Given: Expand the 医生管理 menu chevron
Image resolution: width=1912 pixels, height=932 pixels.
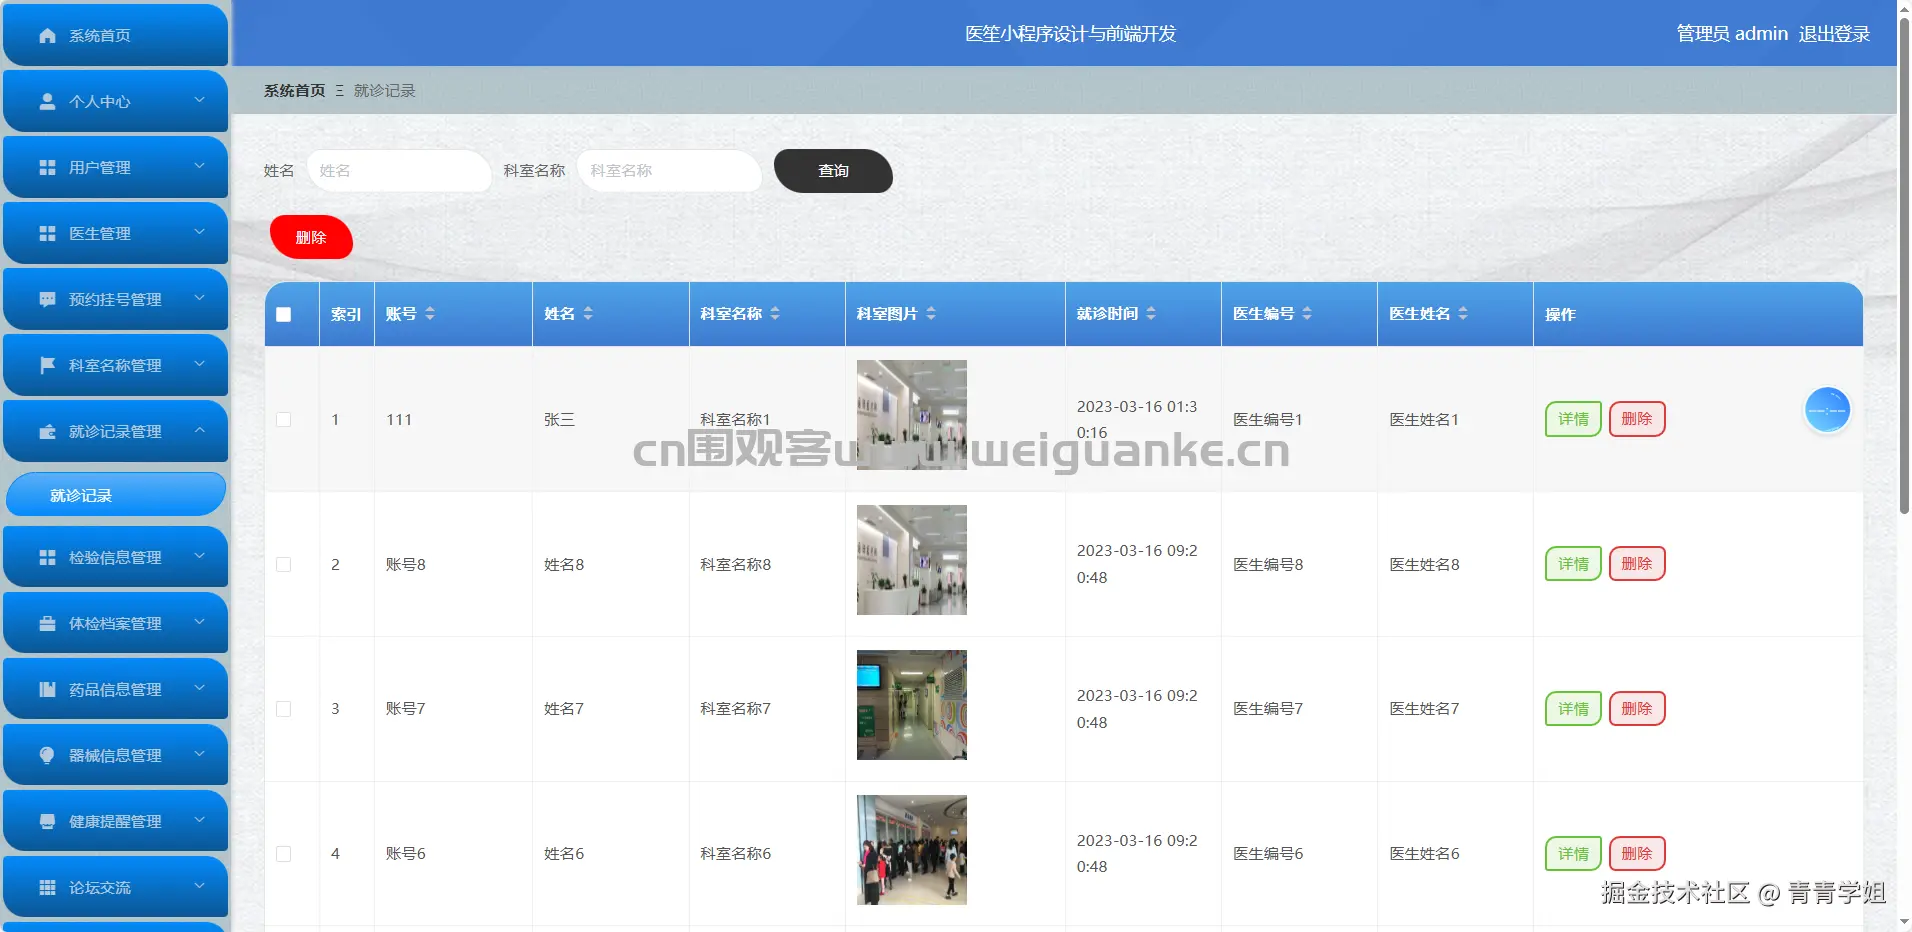Looking at the screenshot, I should click(199, 232).
